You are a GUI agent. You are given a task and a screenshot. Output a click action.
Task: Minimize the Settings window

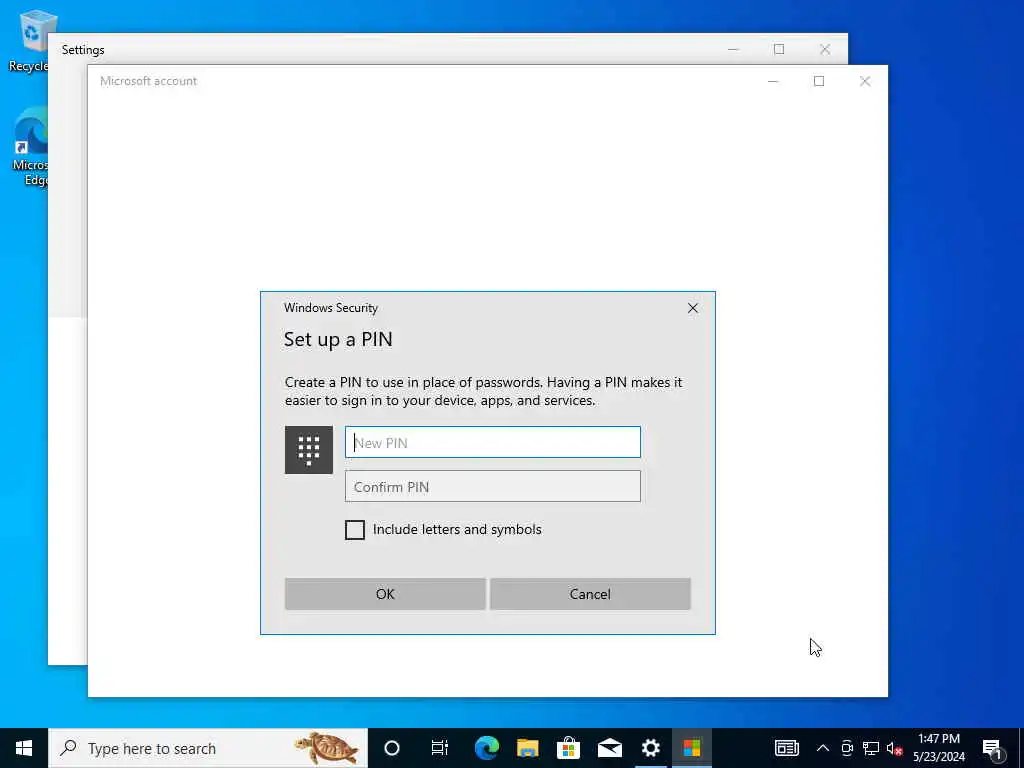coord(733,49)
